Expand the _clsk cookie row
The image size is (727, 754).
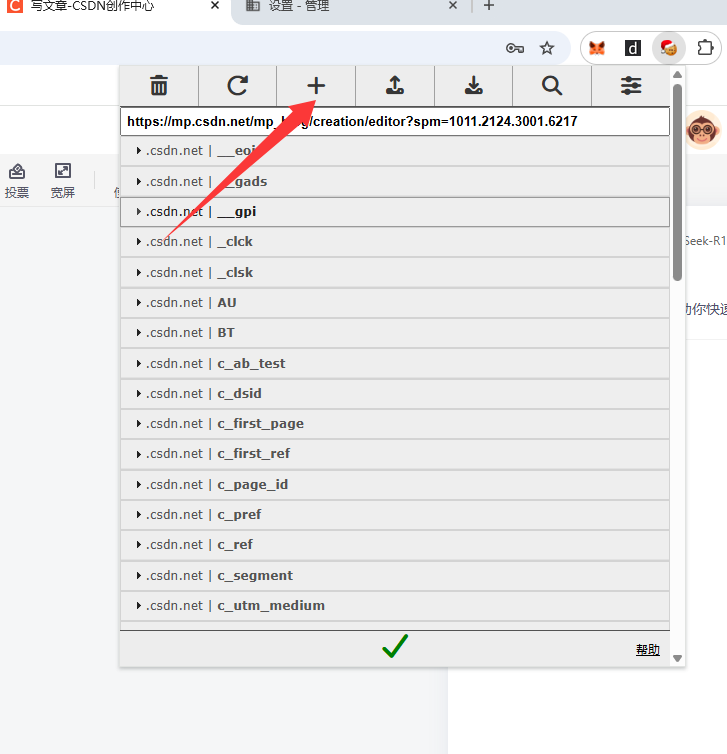pos(395,273)
